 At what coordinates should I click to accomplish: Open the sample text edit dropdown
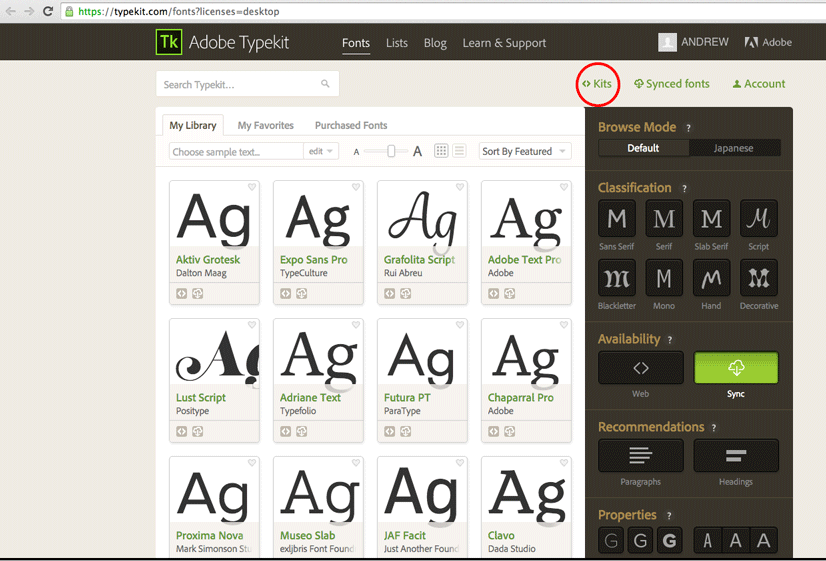[x=321, y=151]
